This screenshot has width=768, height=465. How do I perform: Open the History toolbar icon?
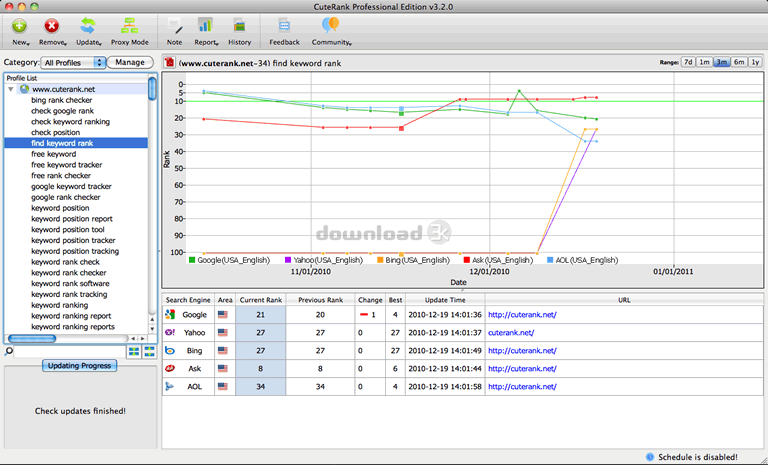pyautogui.click(x=240, y=26)
